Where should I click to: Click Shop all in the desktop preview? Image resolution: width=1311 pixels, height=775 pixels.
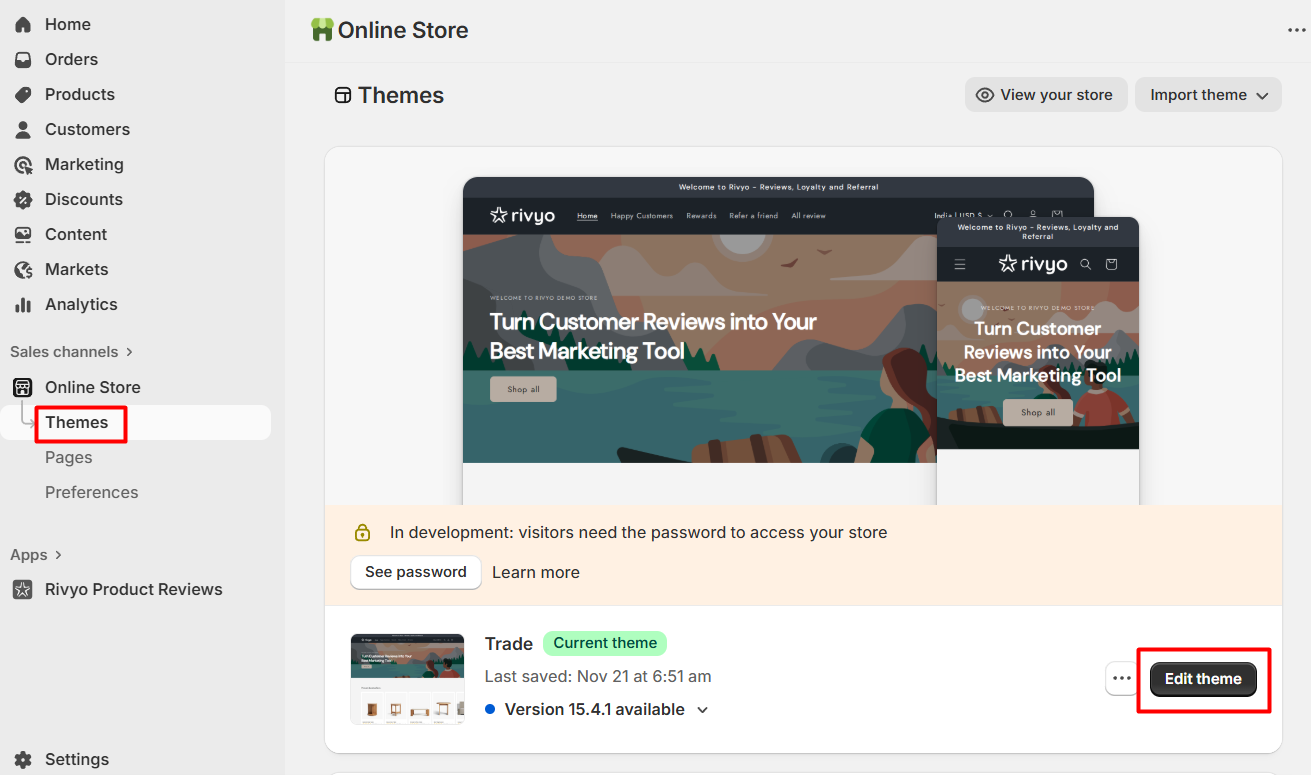pos(523,389)
